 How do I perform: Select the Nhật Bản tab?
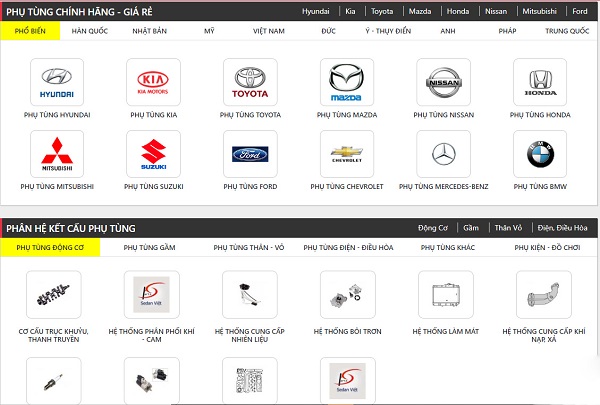click(x=149, y=31)
